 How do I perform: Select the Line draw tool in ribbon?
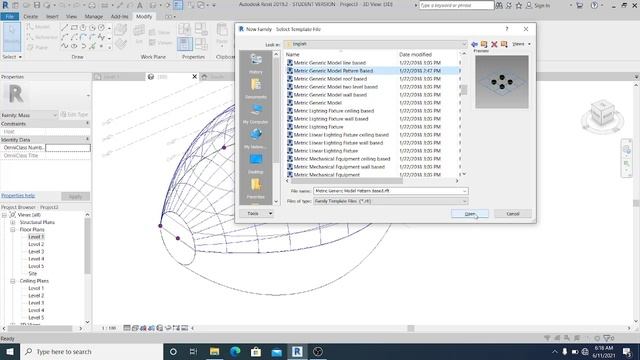tap(64, 28)
